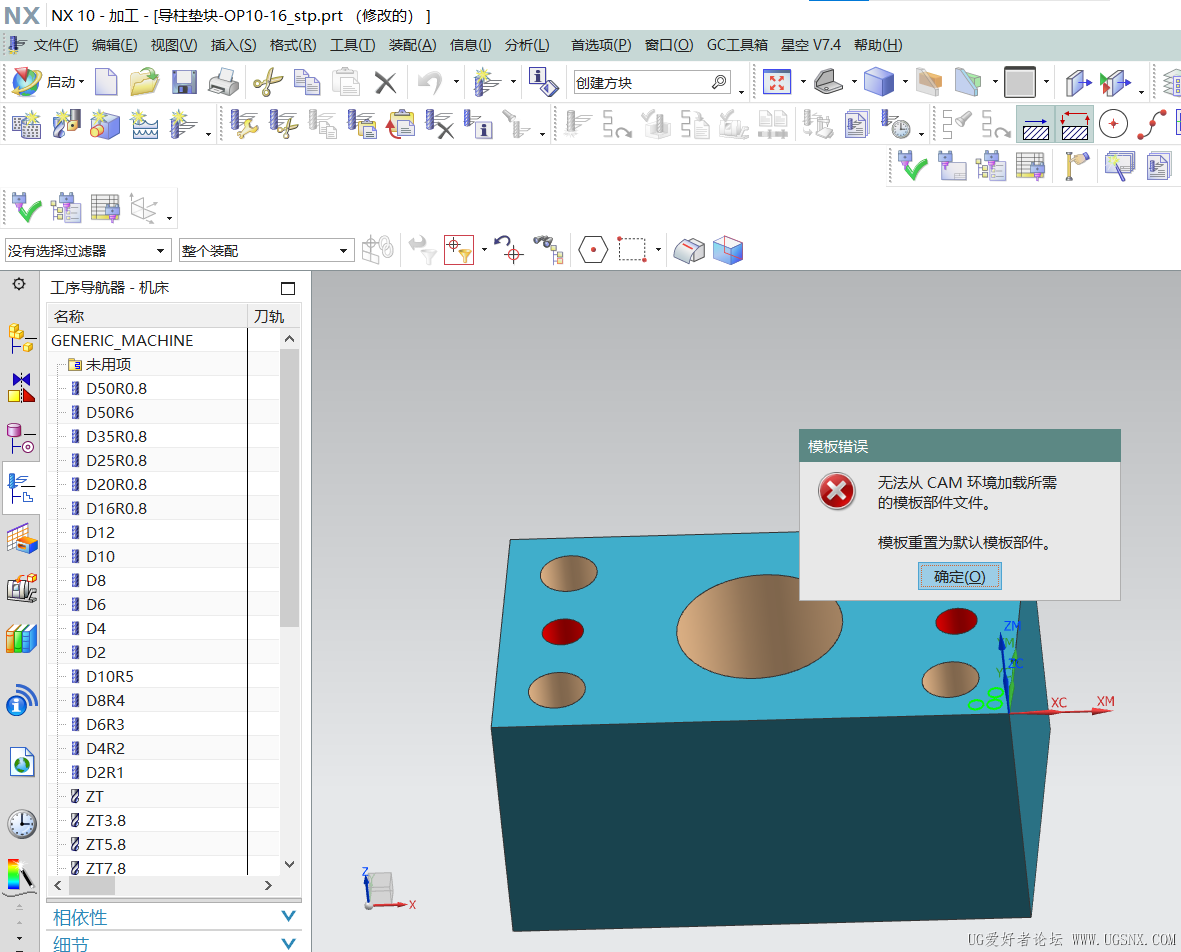Click the Open folder icon
Image resolution: width=1181 pixels, height=952 pixels.
coord(145,82)
